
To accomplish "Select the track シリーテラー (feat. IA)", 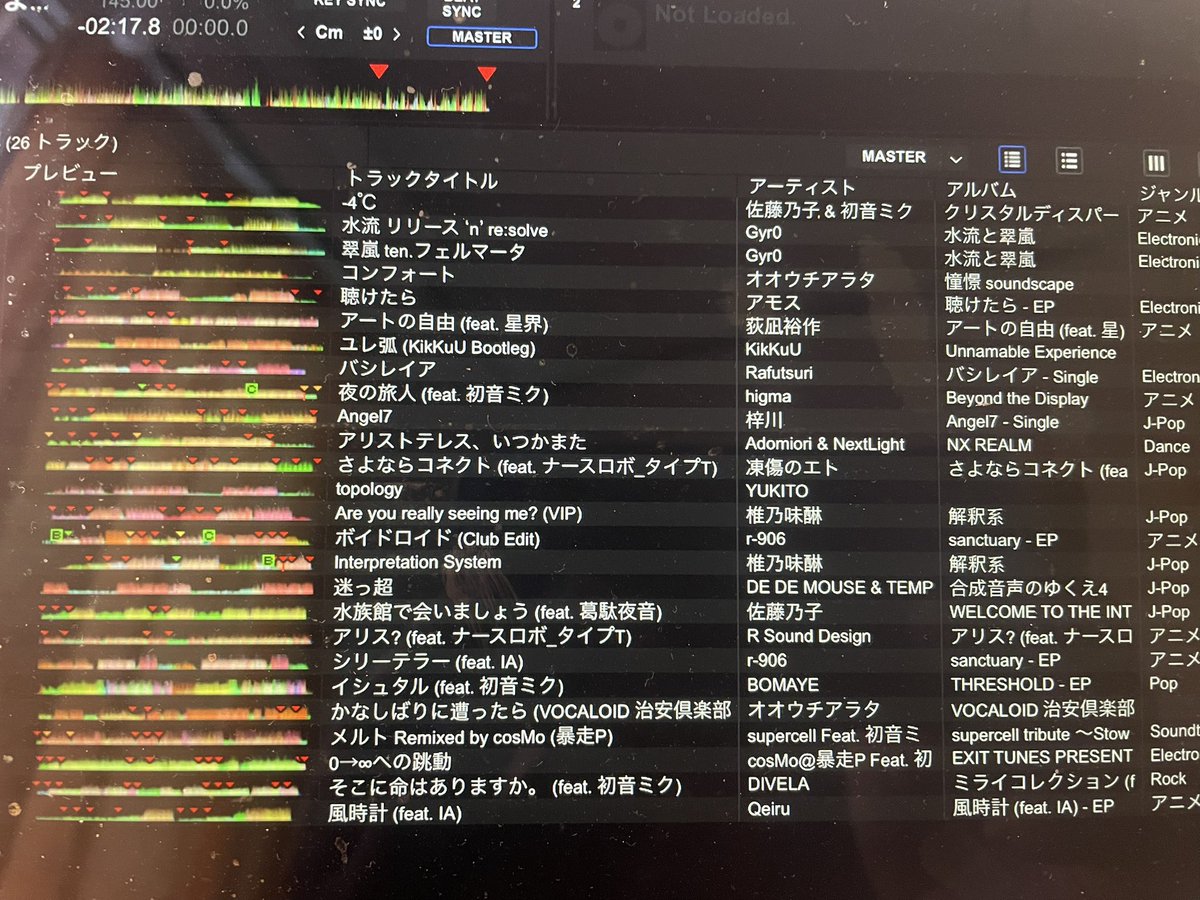I will pos(428,661).
